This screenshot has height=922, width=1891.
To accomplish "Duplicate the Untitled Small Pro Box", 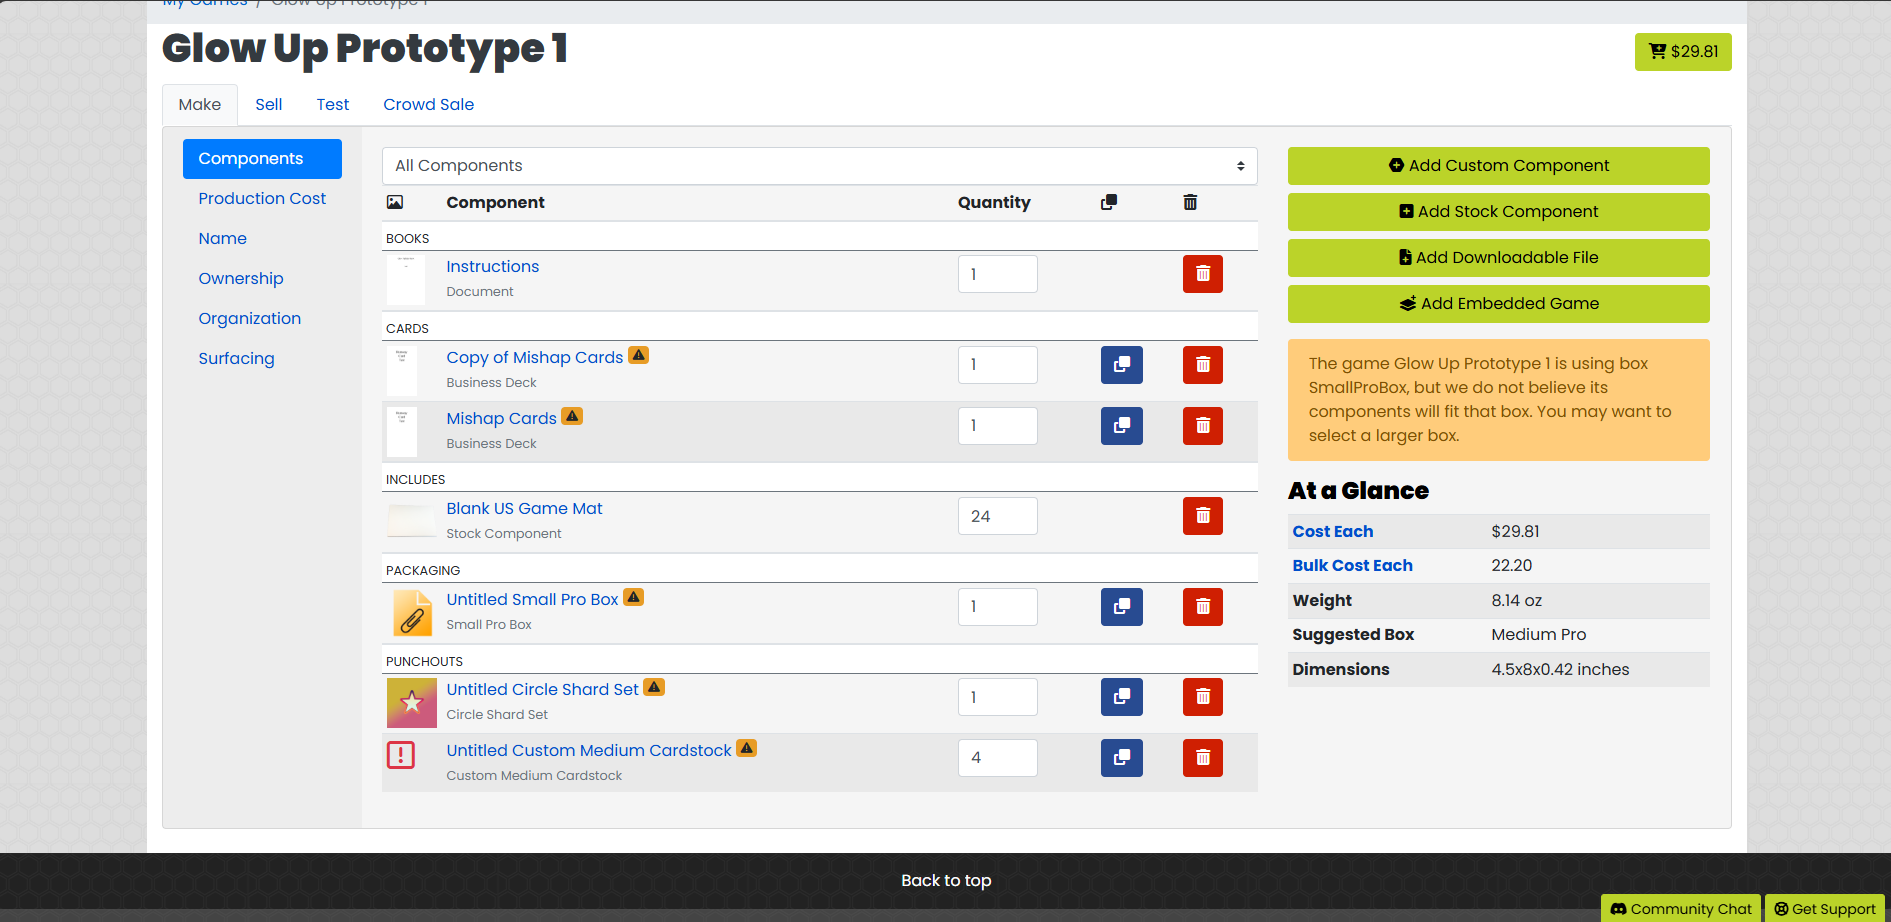I will tap(1121, 607).
